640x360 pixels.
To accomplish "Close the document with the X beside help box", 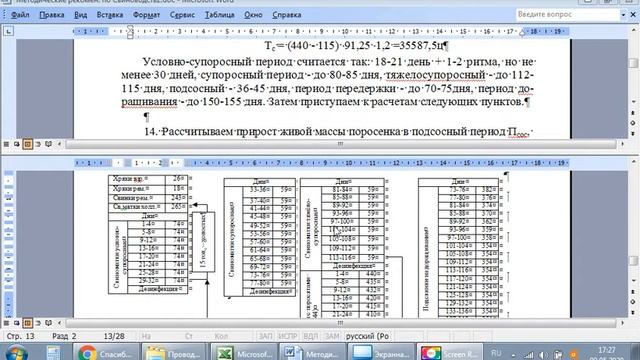I will tap(633, 15).
